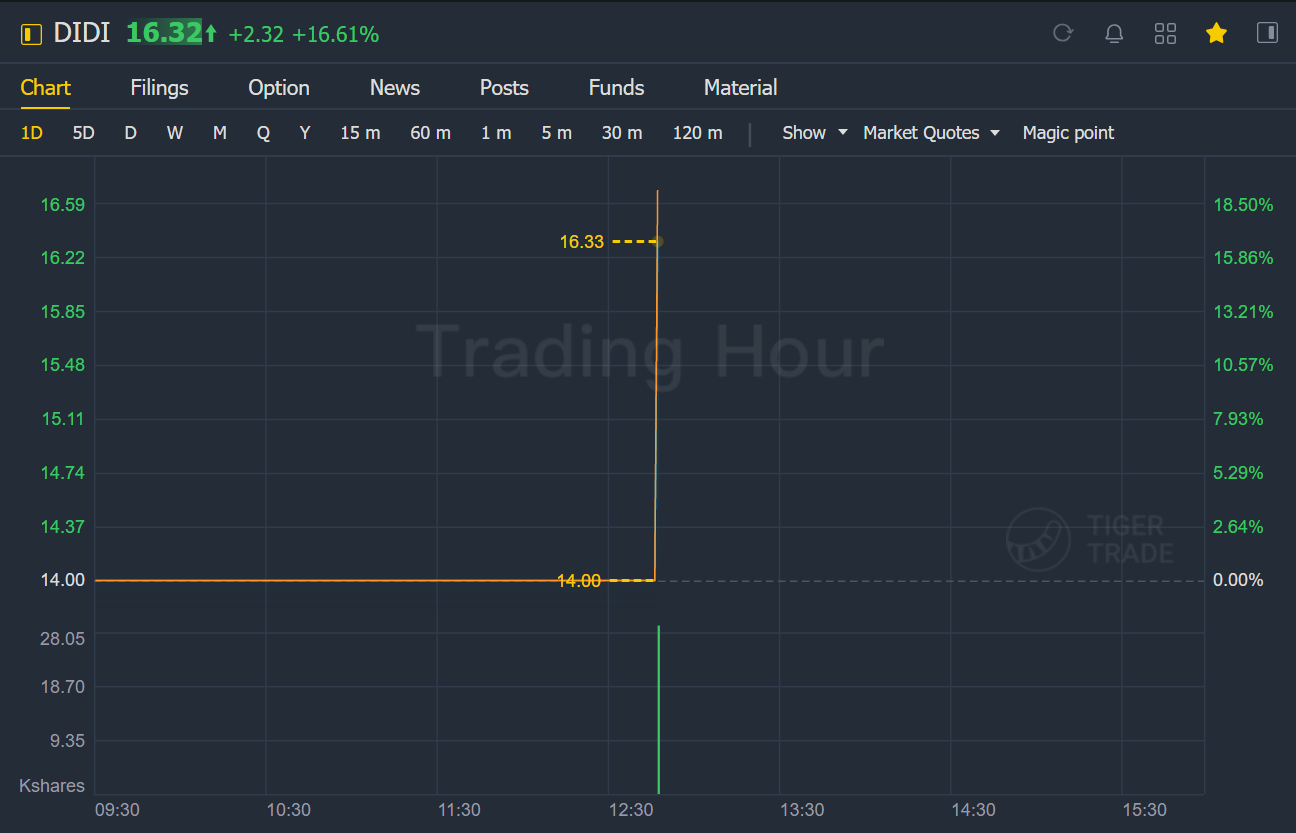Screen dimensions: 1296x833
Task: Click the 16.59 price axis label
Action: click(x=63, y=205)
